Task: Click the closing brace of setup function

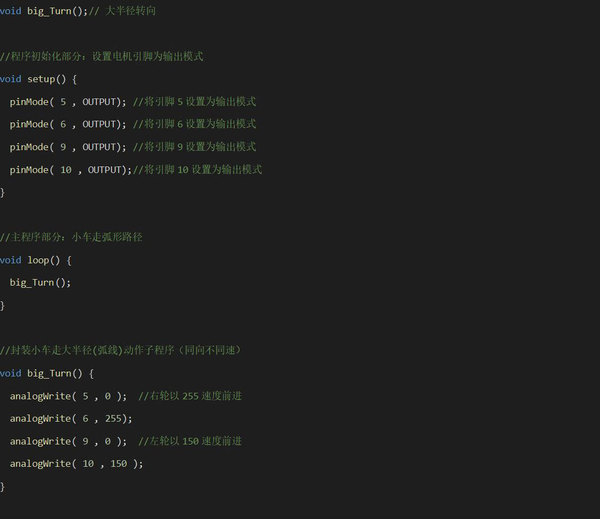Action: [x=3, y=192]
